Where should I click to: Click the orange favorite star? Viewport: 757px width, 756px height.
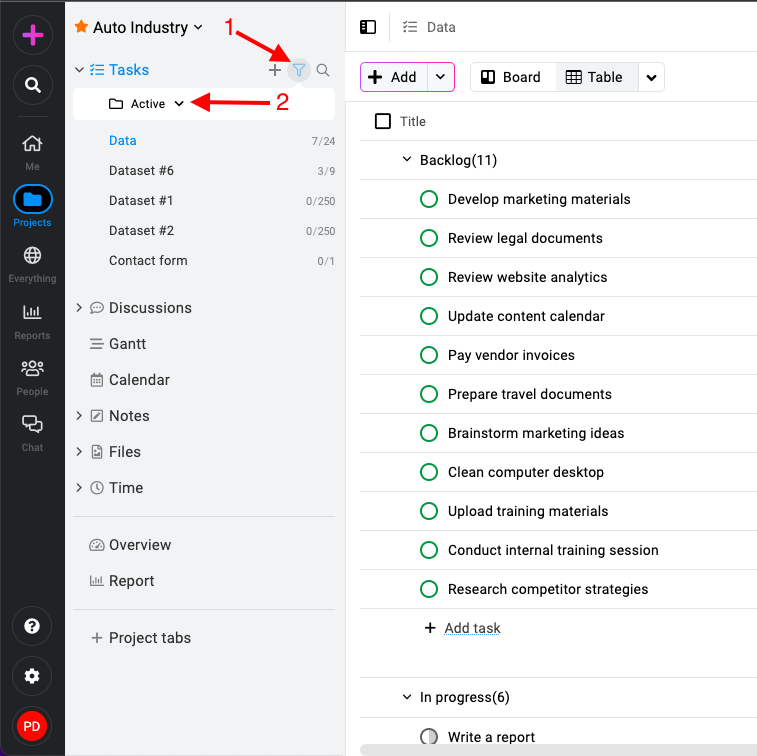point(81,27)
